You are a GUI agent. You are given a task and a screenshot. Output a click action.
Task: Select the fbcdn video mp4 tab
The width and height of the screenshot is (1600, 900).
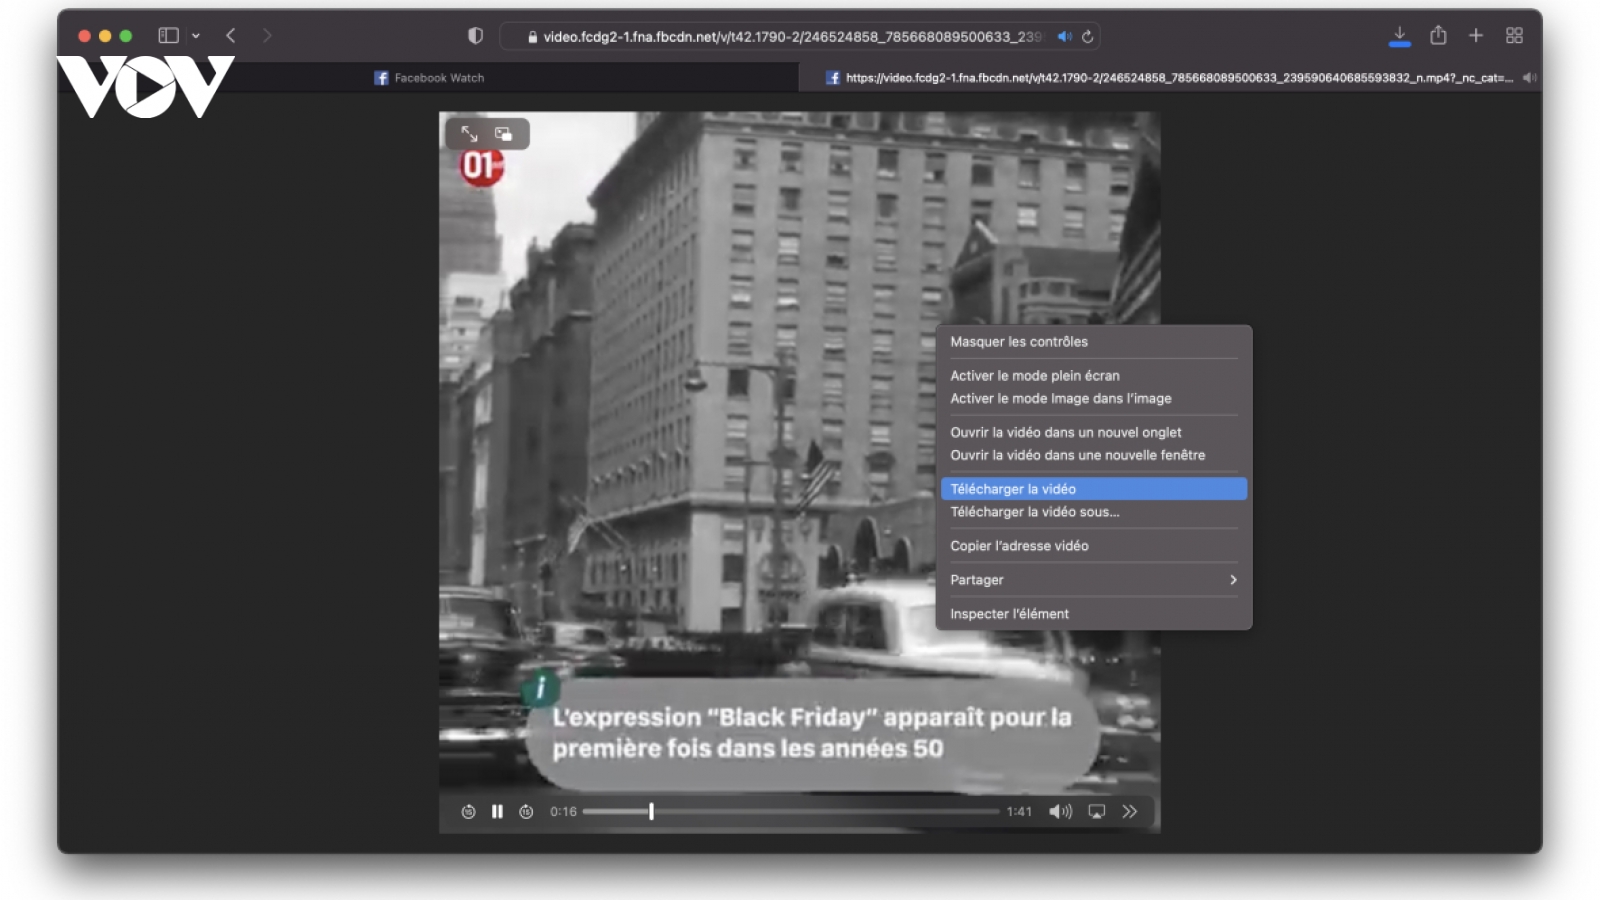click(1170, 78)
